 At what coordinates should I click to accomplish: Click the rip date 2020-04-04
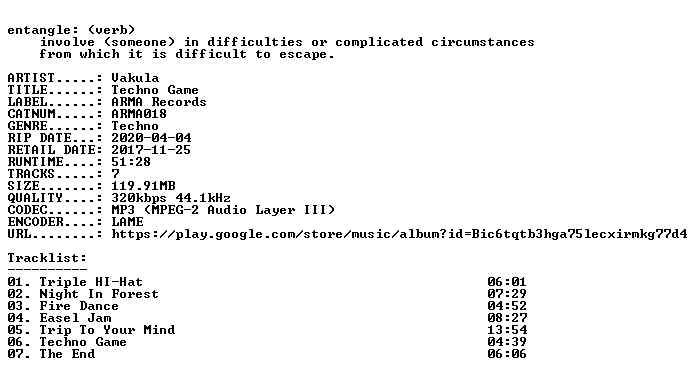coord(151,138)
